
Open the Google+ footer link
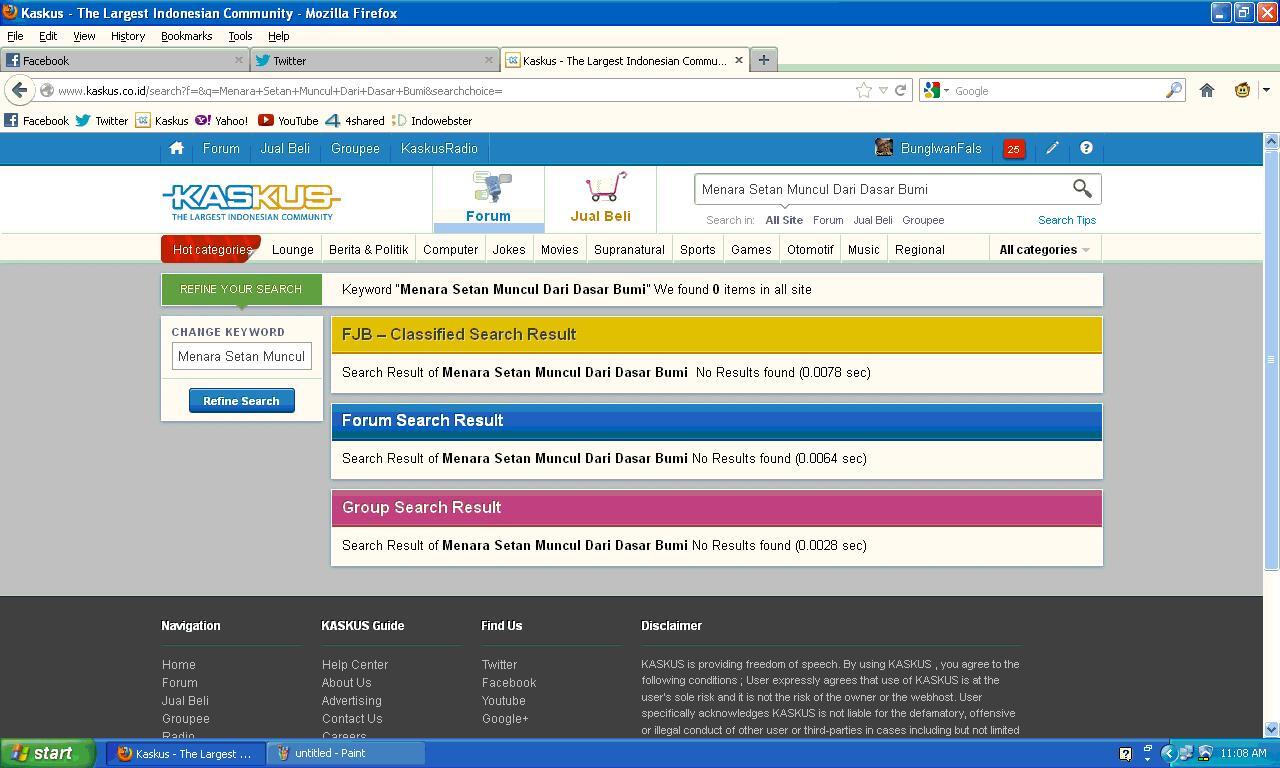(505, 719)
